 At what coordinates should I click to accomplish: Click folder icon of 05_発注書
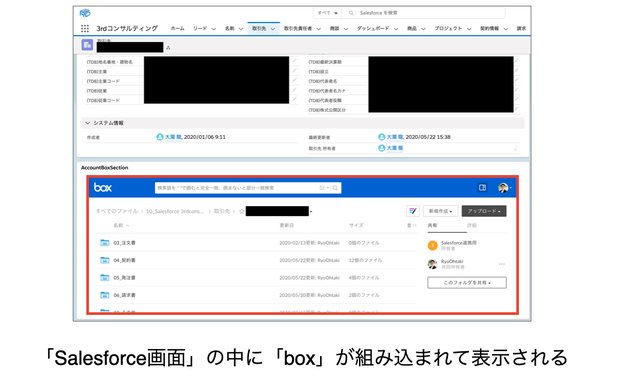105,277
